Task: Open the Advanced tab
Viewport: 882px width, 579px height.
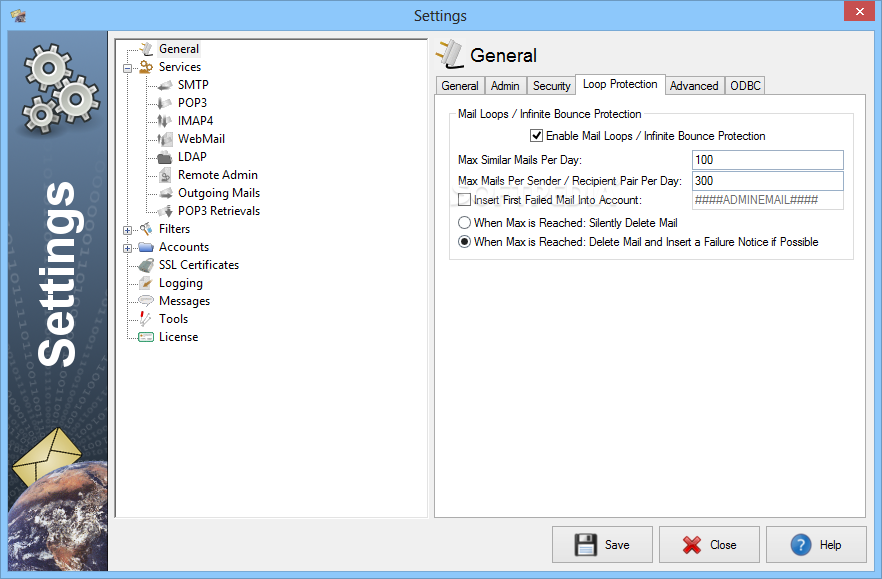Action: point(694,86)
